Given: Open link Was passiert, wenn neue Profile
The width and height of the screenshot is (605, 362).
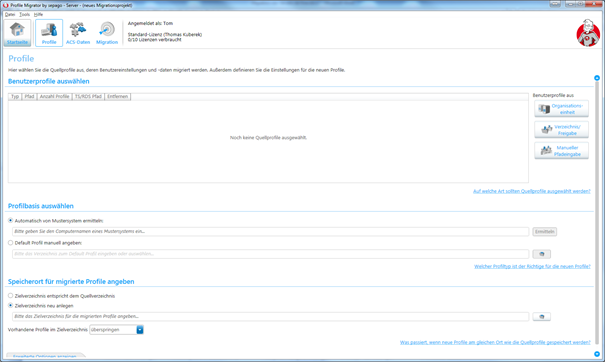Looking at the screenshot, I should pyautogui.click(x=495, y=342).
